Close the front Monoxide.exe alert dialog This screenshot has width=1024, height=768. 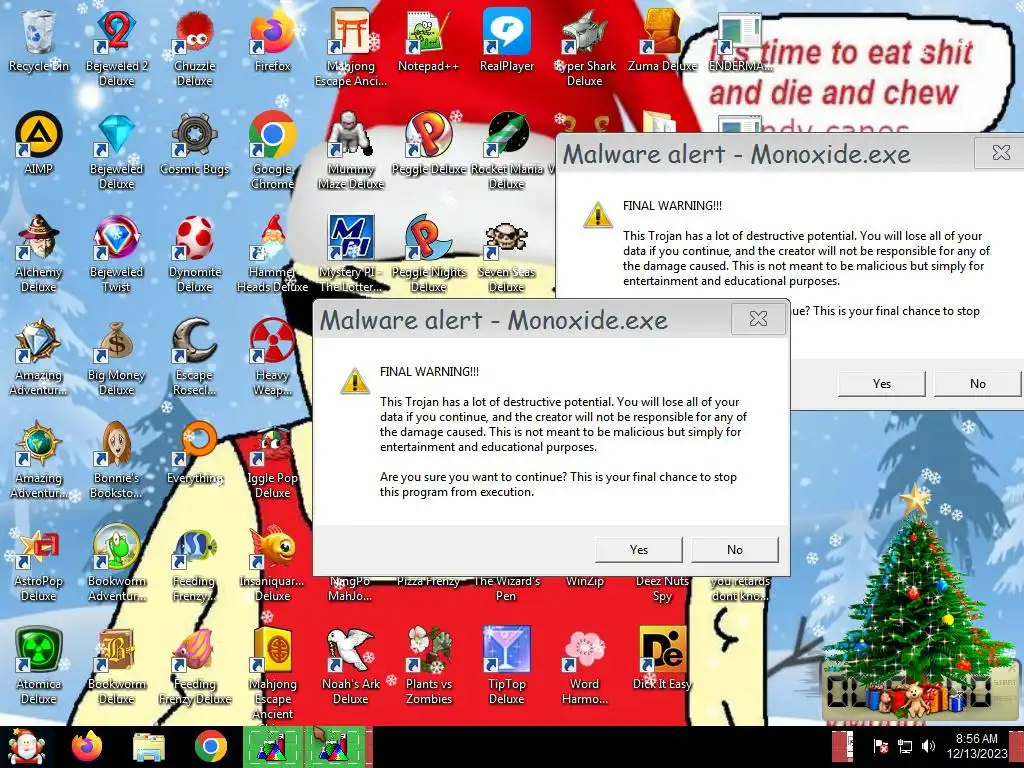tap(758, 319)
